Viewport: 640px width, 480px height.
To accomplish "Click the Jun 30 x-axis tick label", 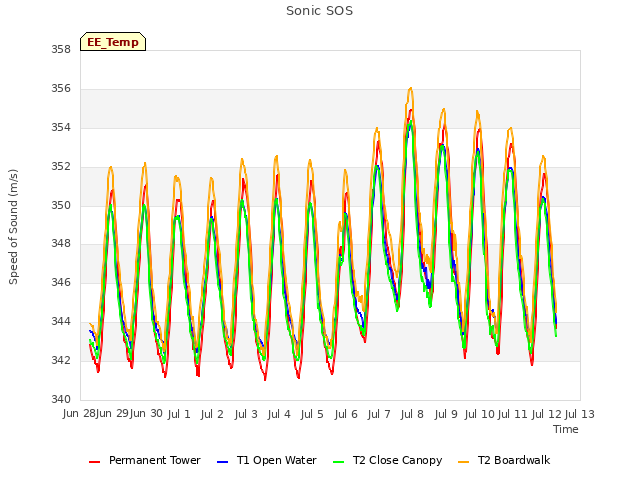I will tap(147, 414).
